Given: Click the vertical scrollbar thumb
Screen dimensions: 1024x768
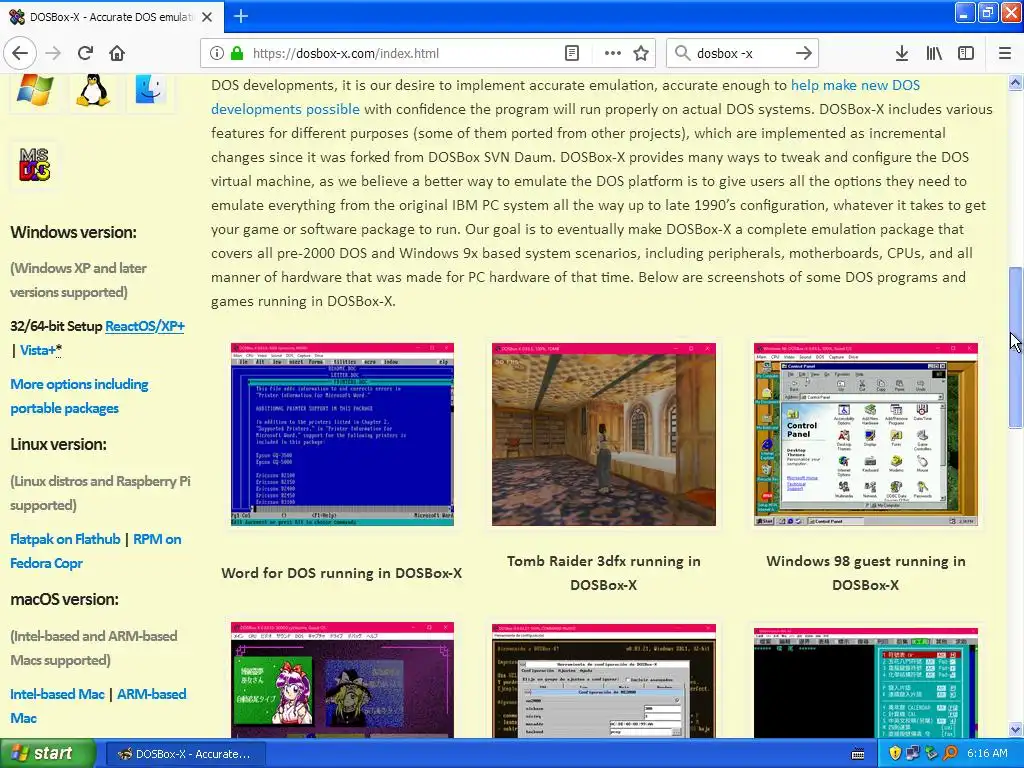Looking at the screenshot, I should [1016, 347].
